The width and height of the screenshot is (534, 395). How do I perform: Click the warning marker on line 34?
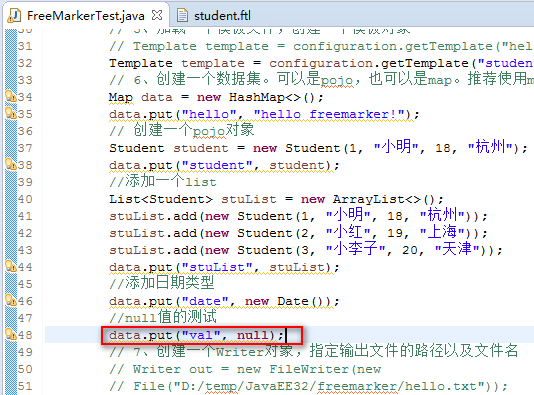coord(11,96)
